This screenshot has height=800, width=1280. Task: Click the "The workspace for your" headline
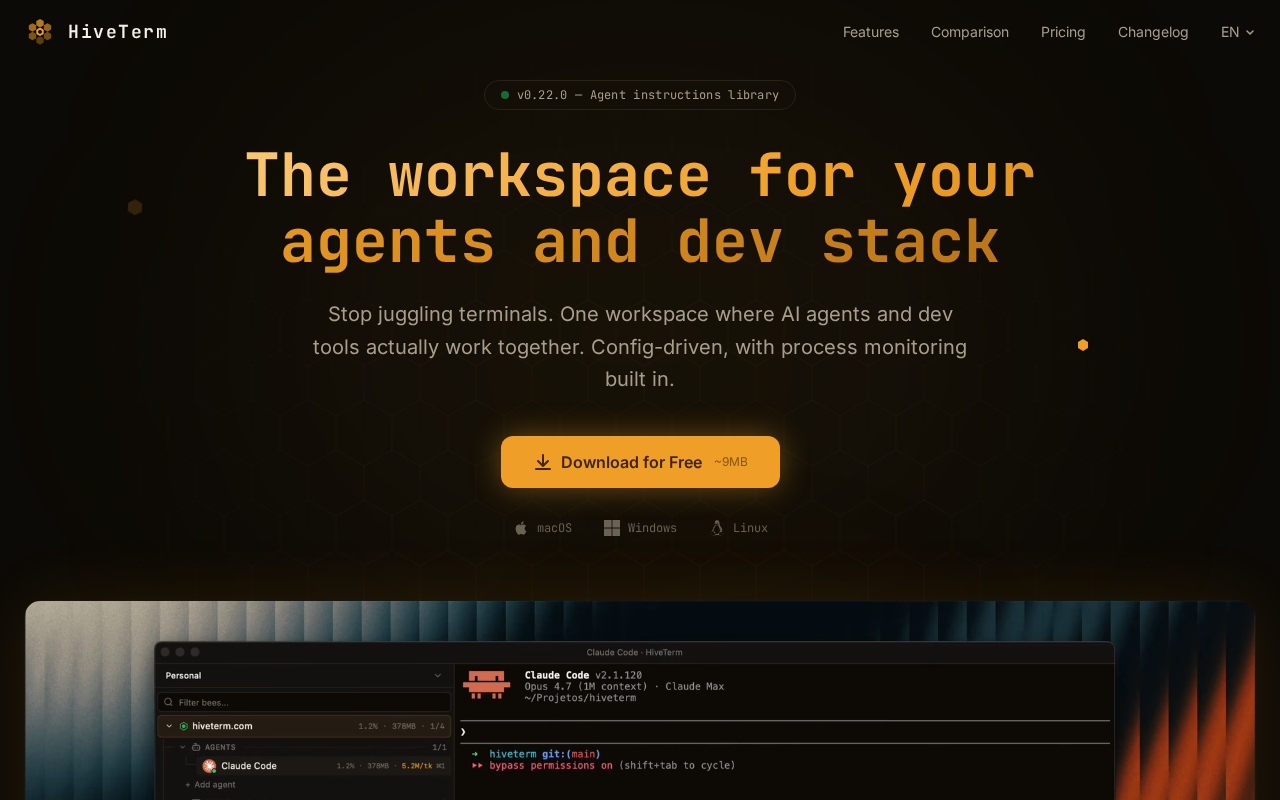pos(640,176)
